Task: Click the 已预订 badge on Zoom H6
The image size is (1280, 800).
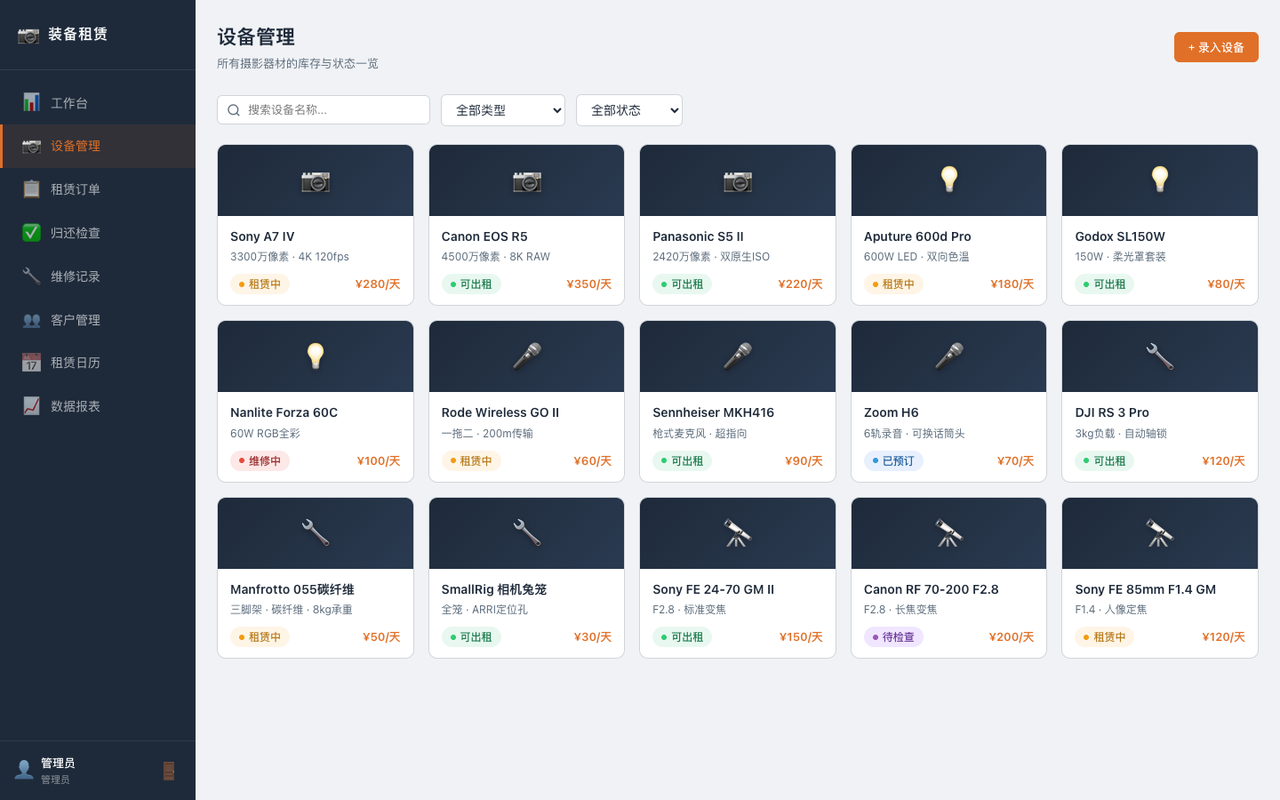Action: point(893,461)
